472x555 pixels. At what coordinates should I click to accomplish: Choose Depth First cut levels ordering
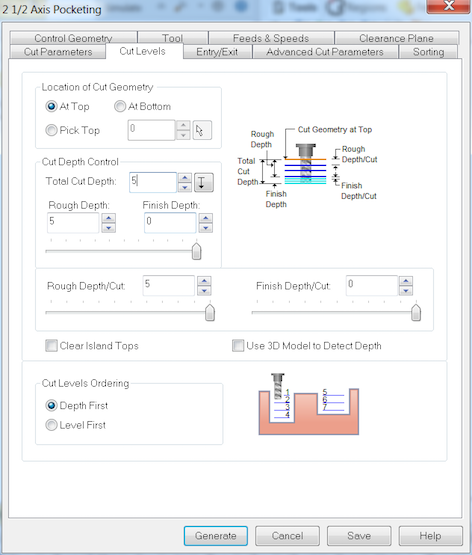click(x=51, y=405)
